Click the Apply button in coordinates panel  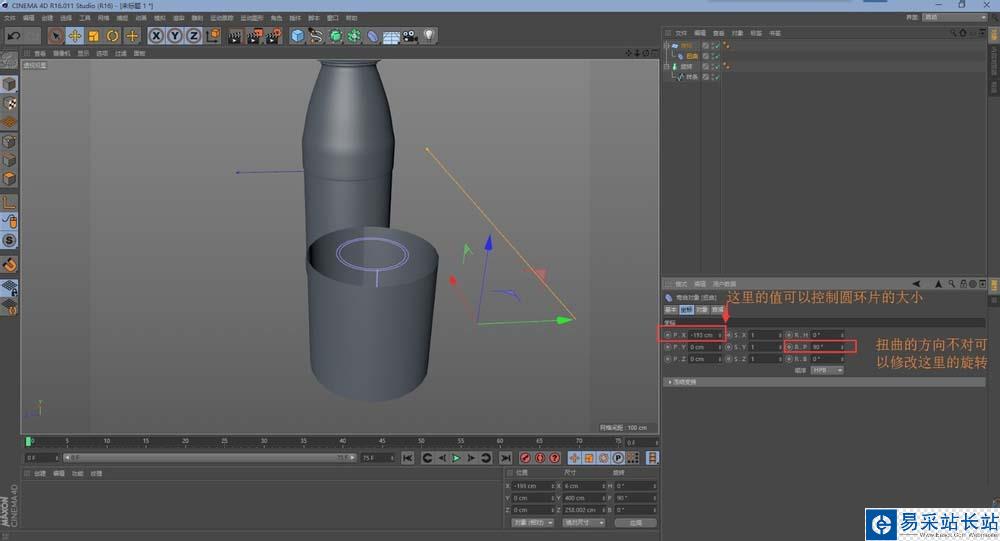click(635, 522)
